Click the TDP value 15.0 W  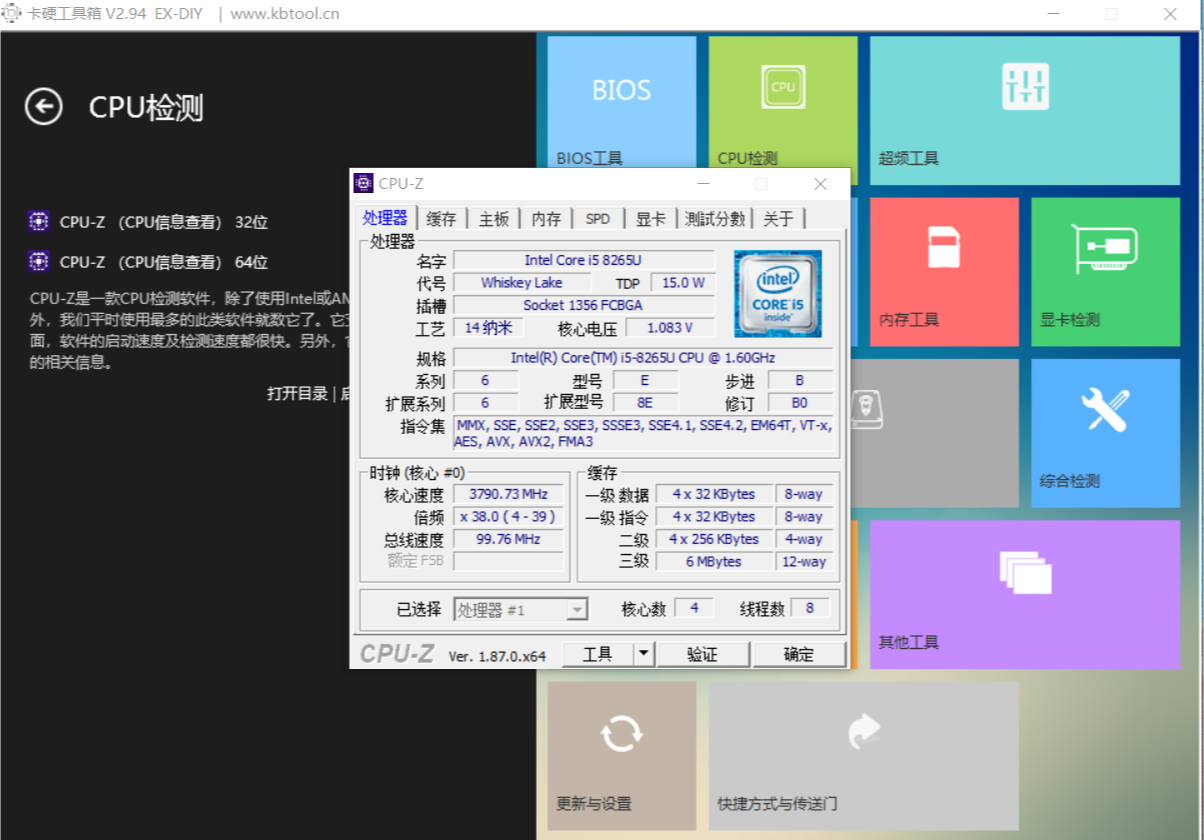tap(682, 283)
